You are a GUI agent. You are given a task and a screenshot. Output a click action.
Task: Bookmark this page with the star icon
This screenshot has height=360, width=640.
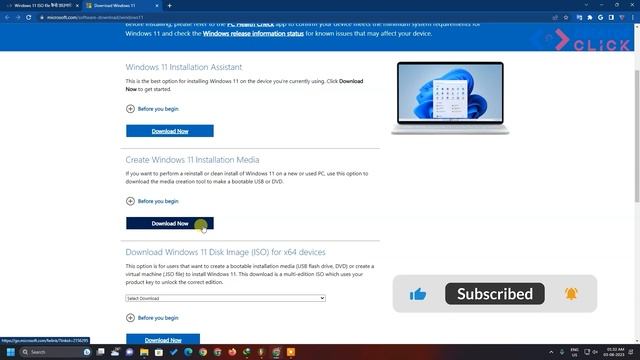click(x=566, y=18)
